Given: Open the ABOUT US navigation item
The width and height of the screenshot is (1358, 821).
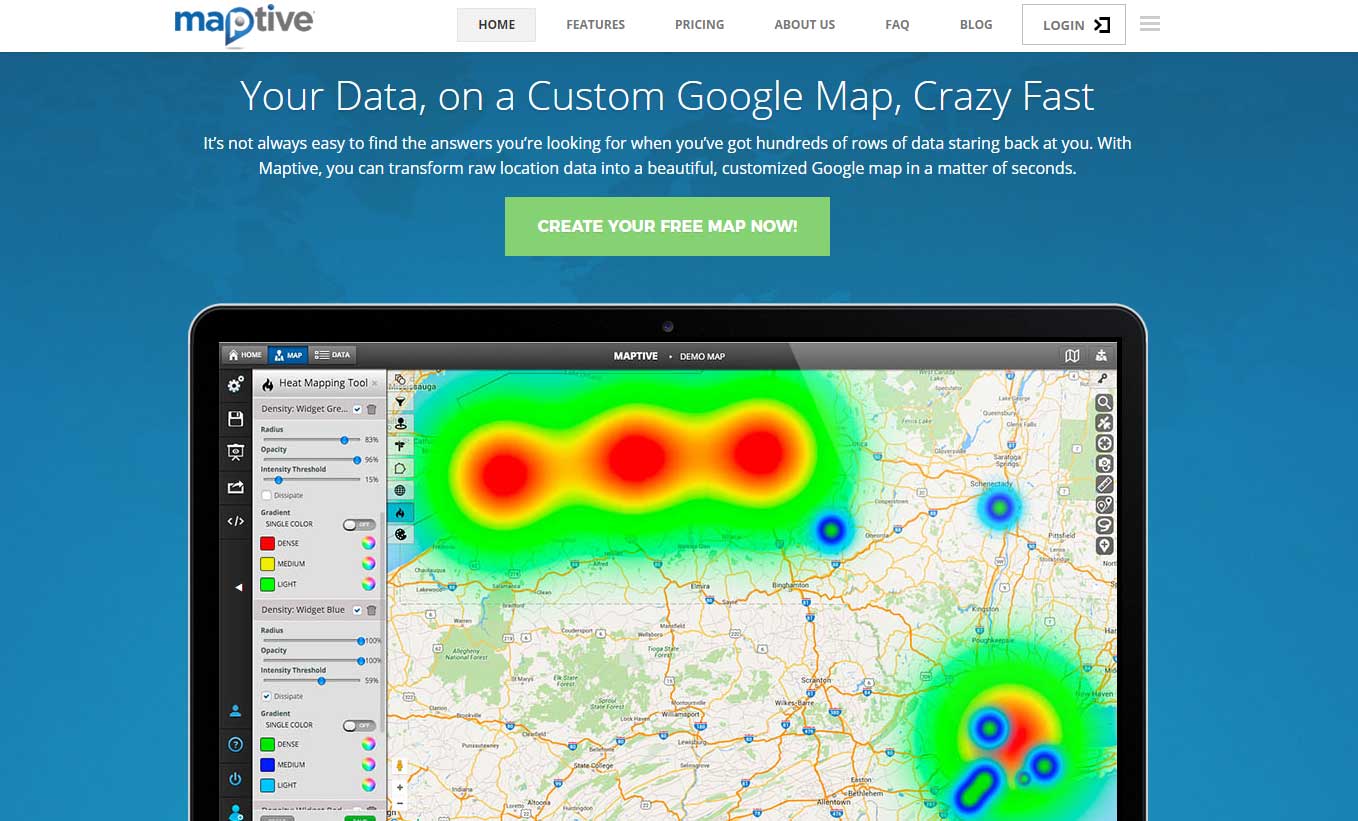Looking at the screenshot, I should click(804, 25).
